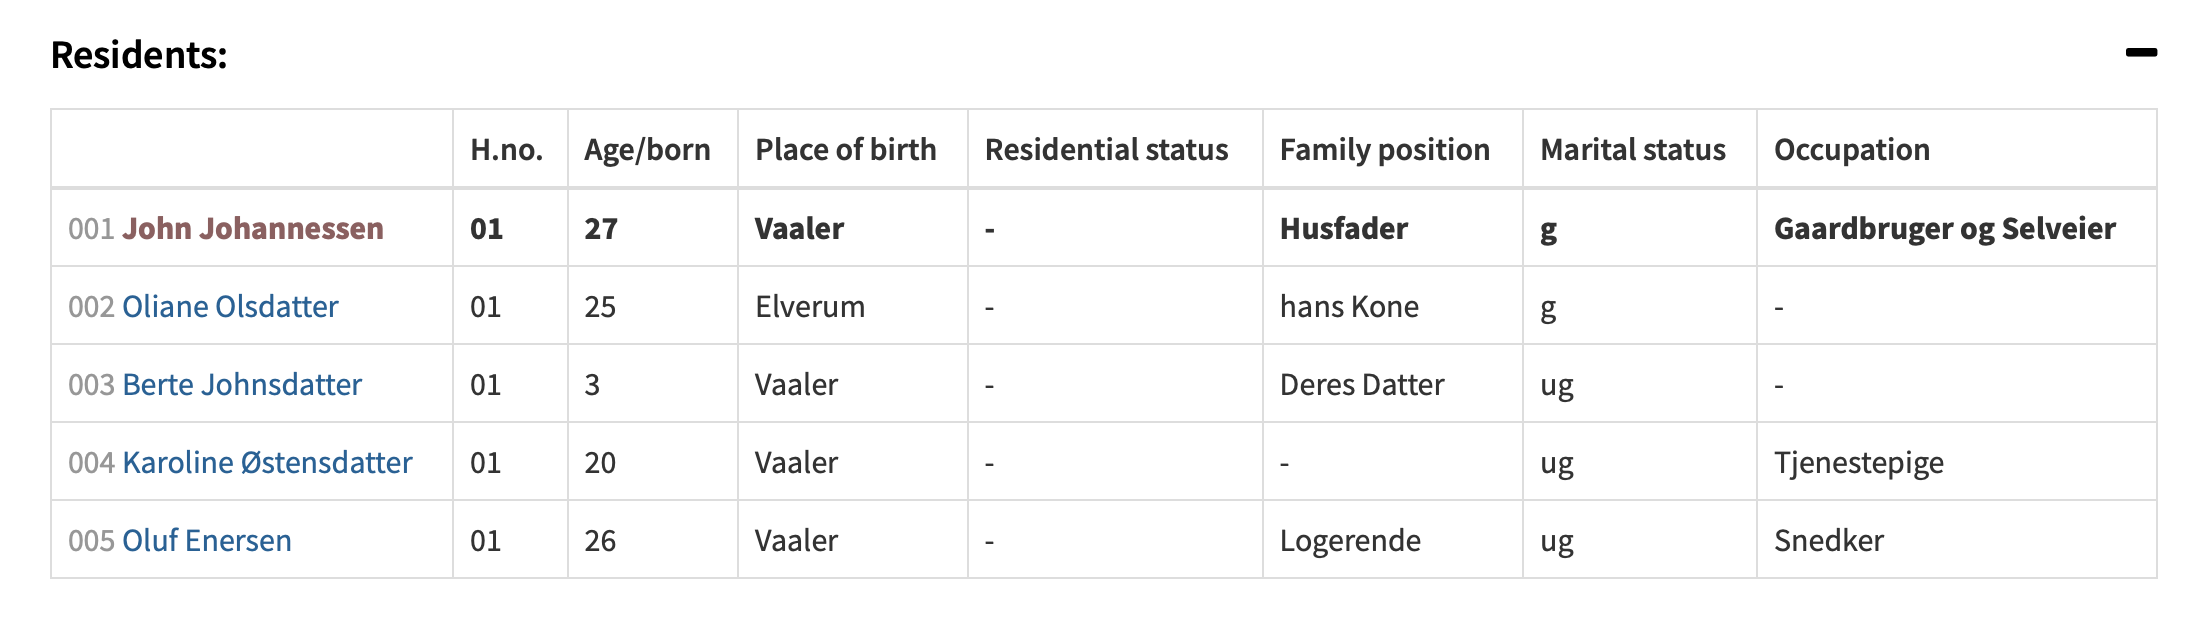
Task: Click the Residents heading
Action: [139, 55]
